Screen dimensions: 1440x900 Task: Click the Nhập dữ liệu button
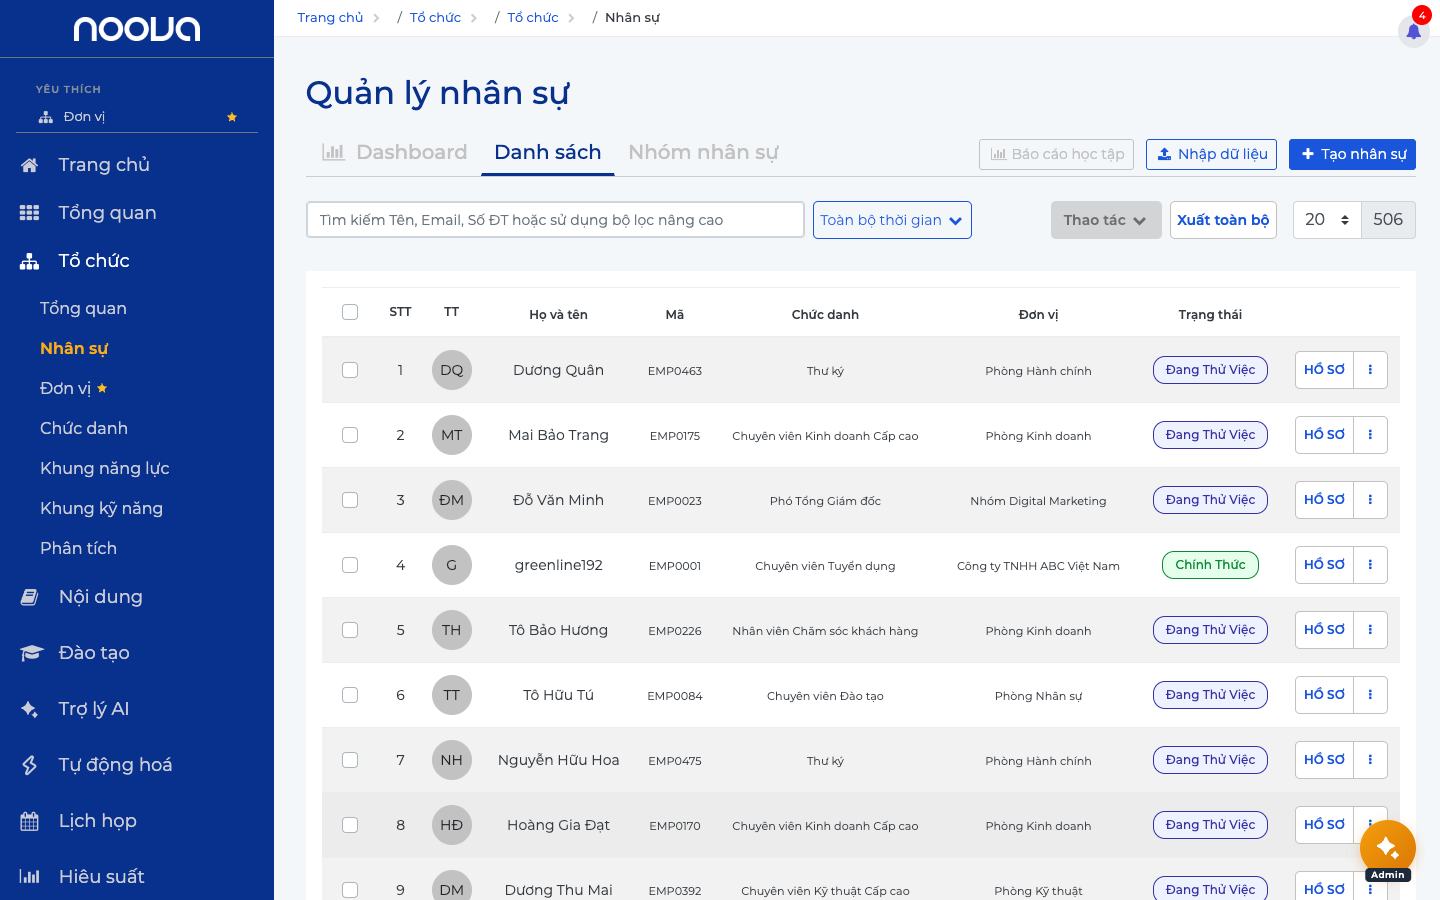point(1212,154)
